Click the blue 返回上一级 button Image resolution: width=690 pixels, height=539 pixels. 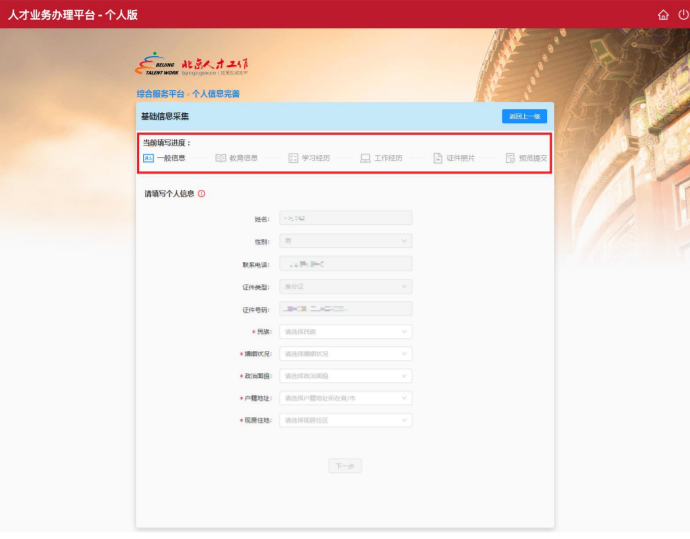pyautogui.click(x=525, y=116)
